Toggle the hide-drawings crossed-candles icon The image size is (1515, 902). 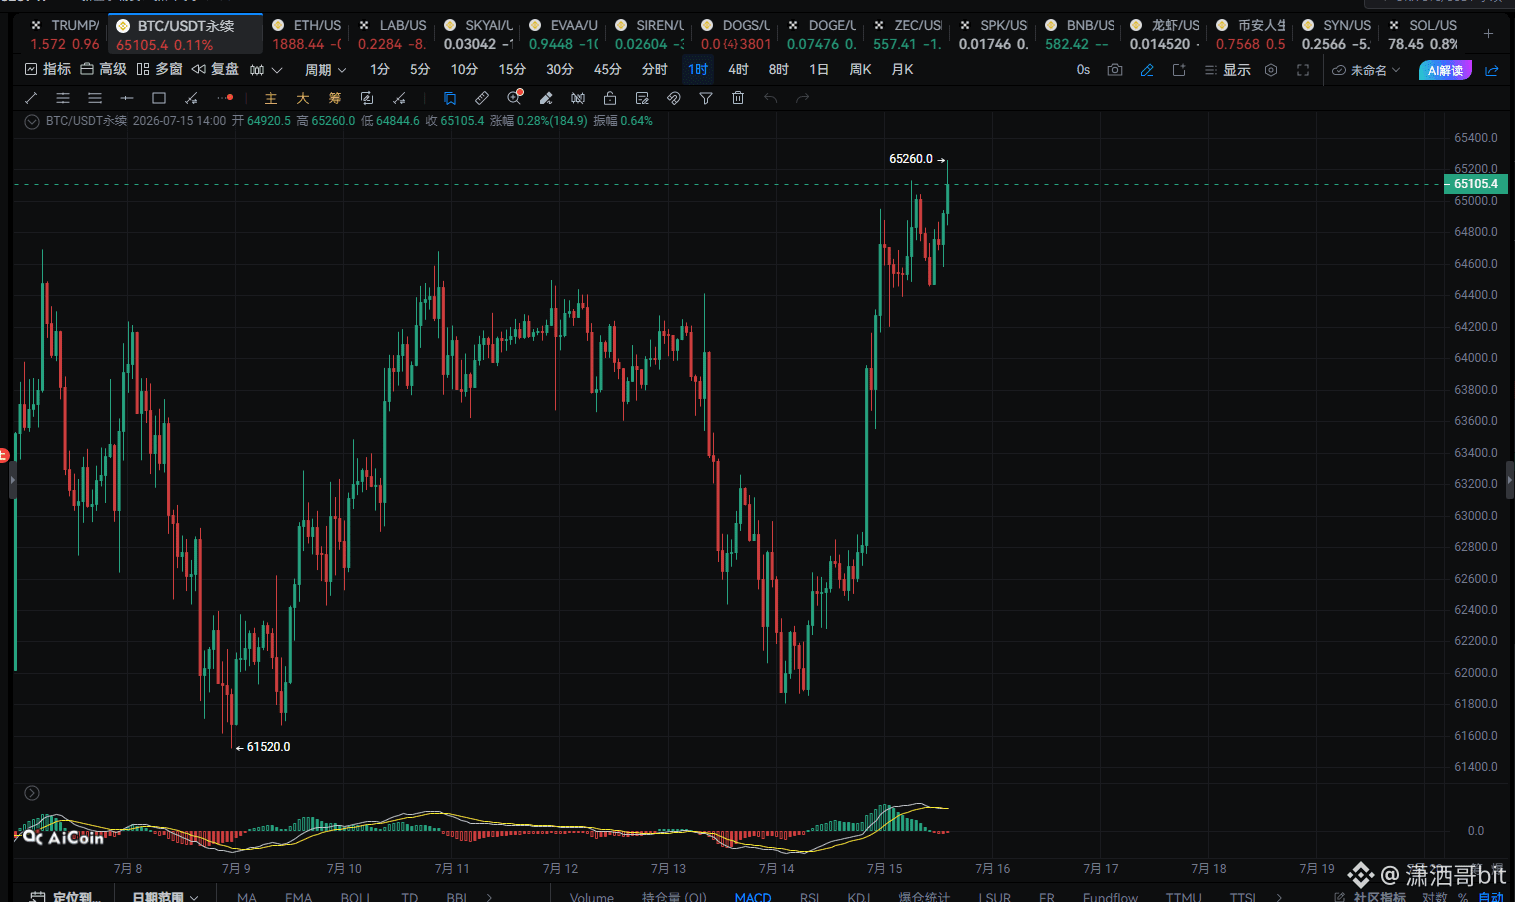[578, 98]
